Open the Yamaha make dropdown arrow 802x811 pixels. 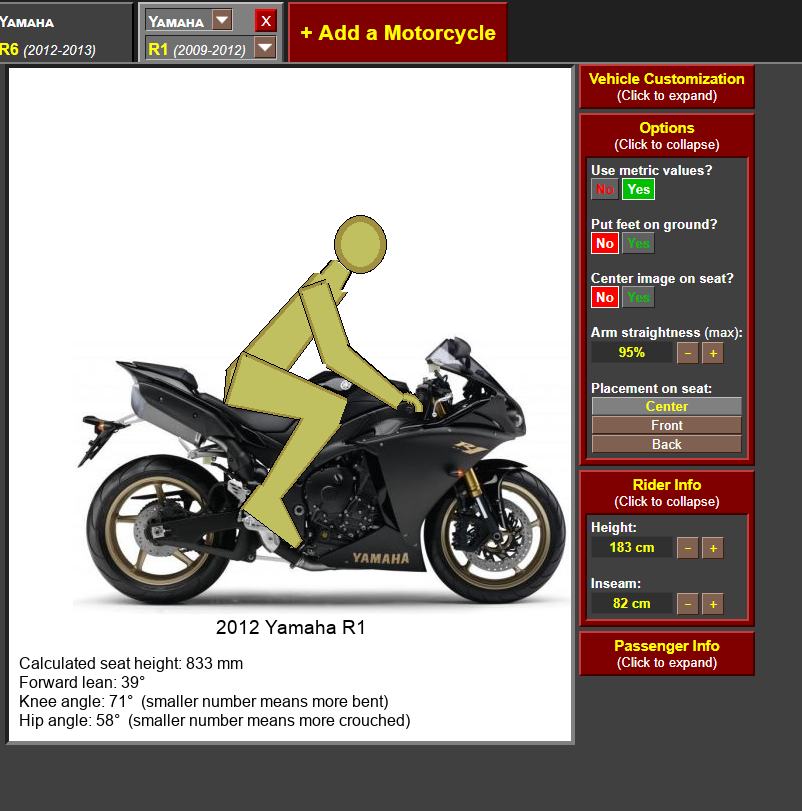coord(222,21)
